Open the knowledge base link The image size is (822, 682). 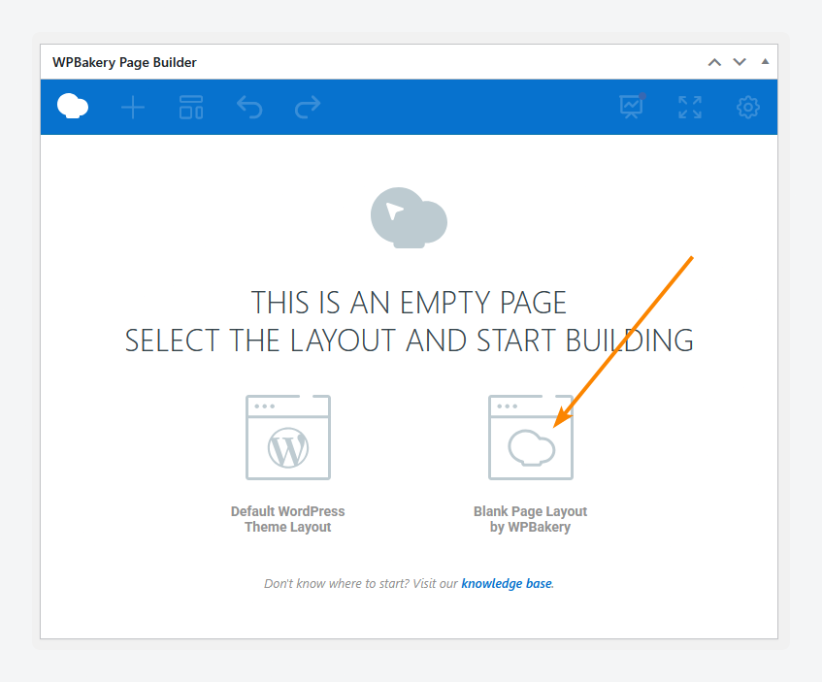coord(506,583)
